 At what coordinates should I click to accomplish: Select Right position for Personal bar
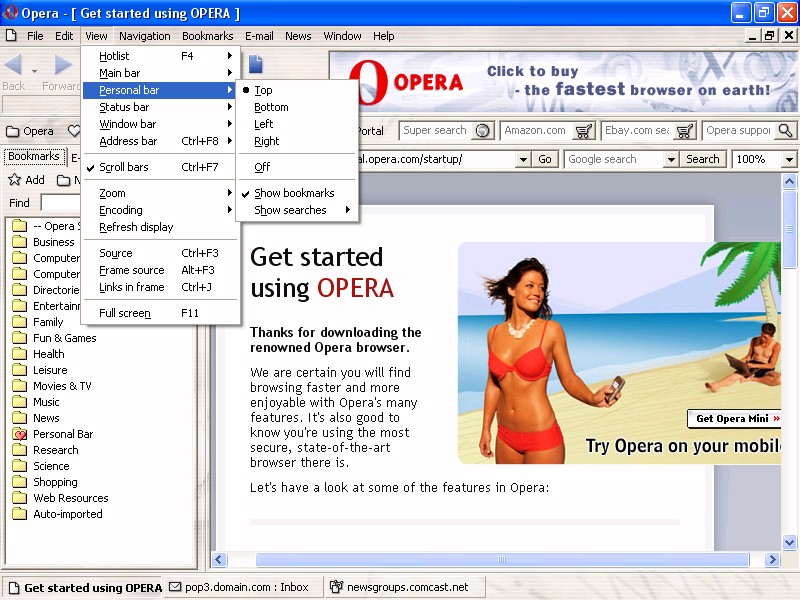[297, 141]
